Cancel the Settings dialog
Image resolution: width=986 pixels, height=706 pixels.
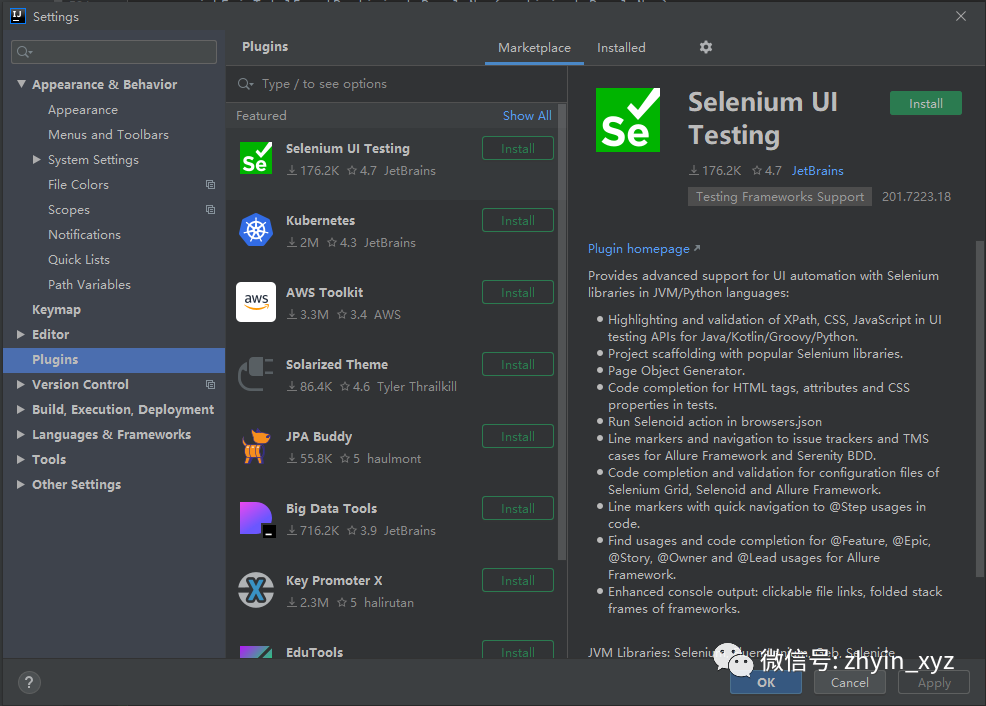850,683
